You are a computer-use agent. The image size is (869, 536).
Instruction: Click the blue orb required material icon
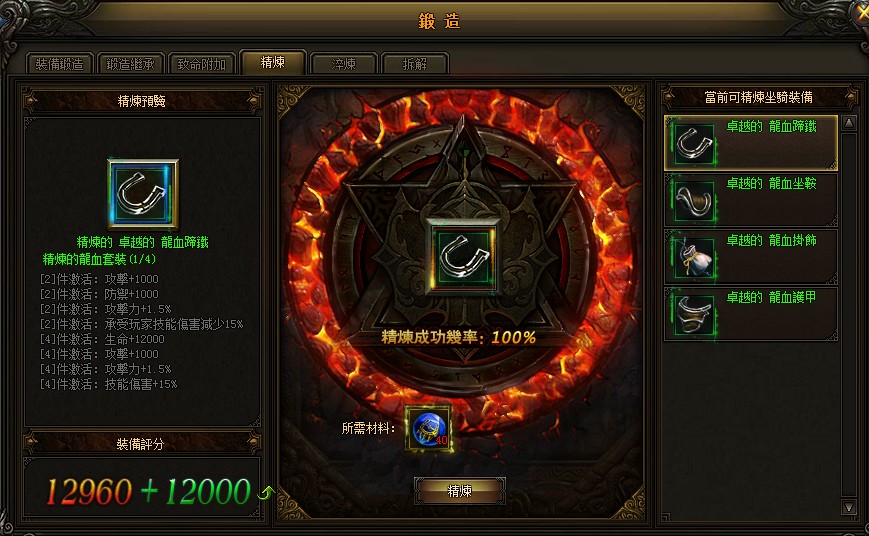(429, 428)
